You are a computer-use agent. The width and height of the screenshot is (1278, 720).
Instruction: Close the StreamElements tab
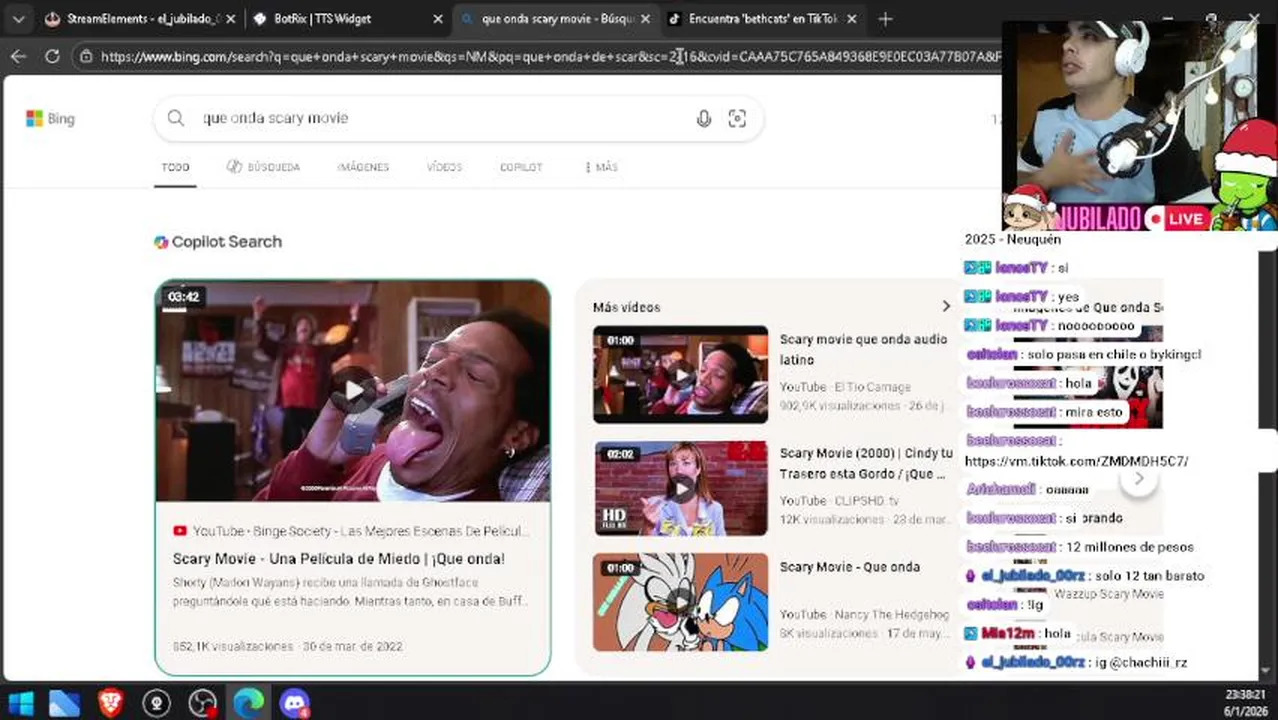pos(231,19)
